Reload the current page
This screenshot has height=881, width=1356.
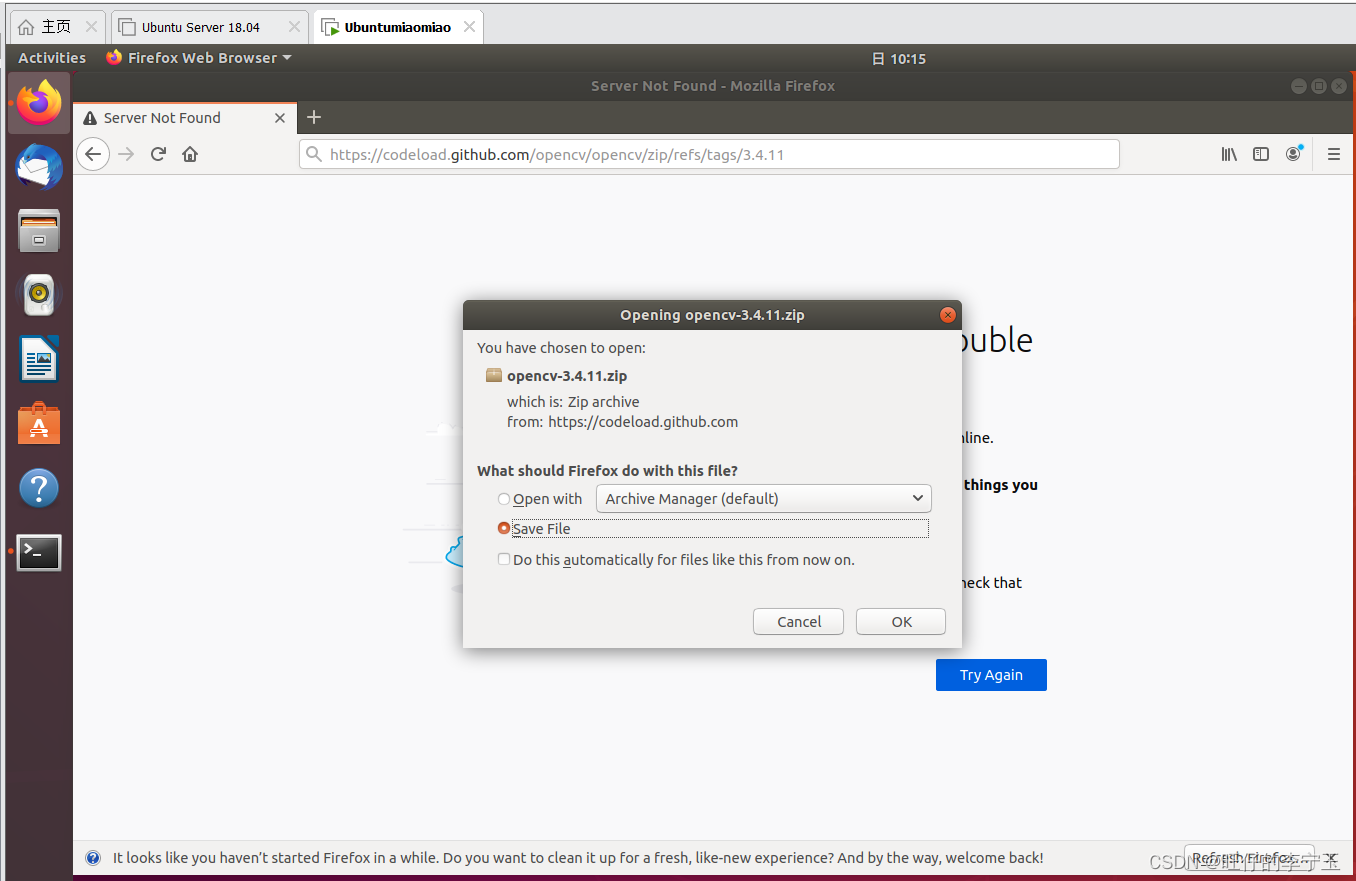[158, 154]
